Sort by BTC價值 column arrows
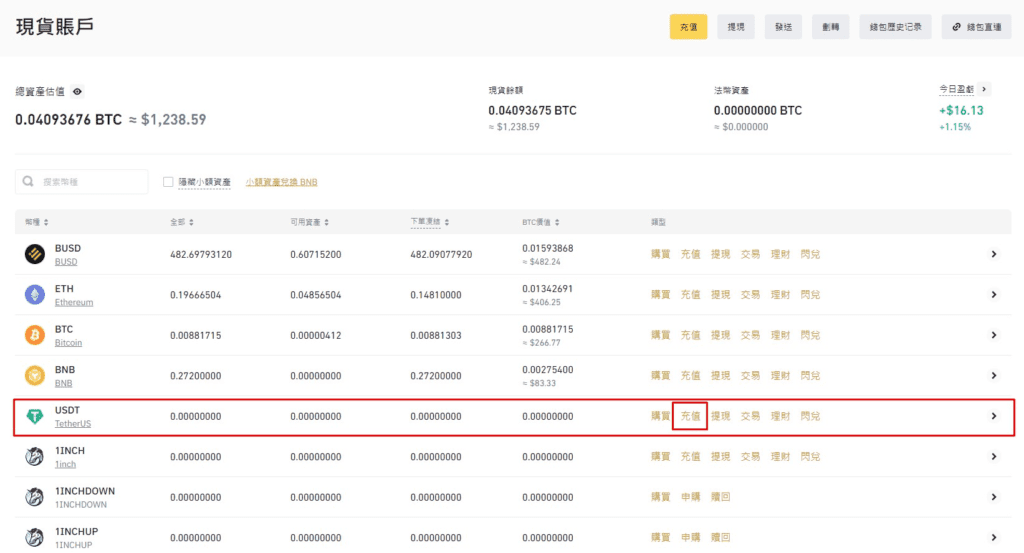This screenshot has height=553, width=1024. point(557,223)
